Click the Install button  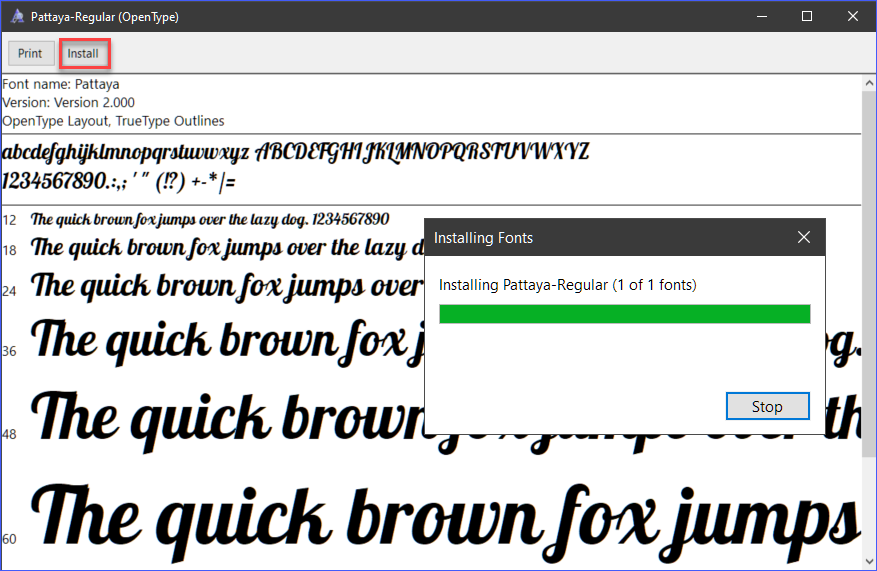(83, 54)
